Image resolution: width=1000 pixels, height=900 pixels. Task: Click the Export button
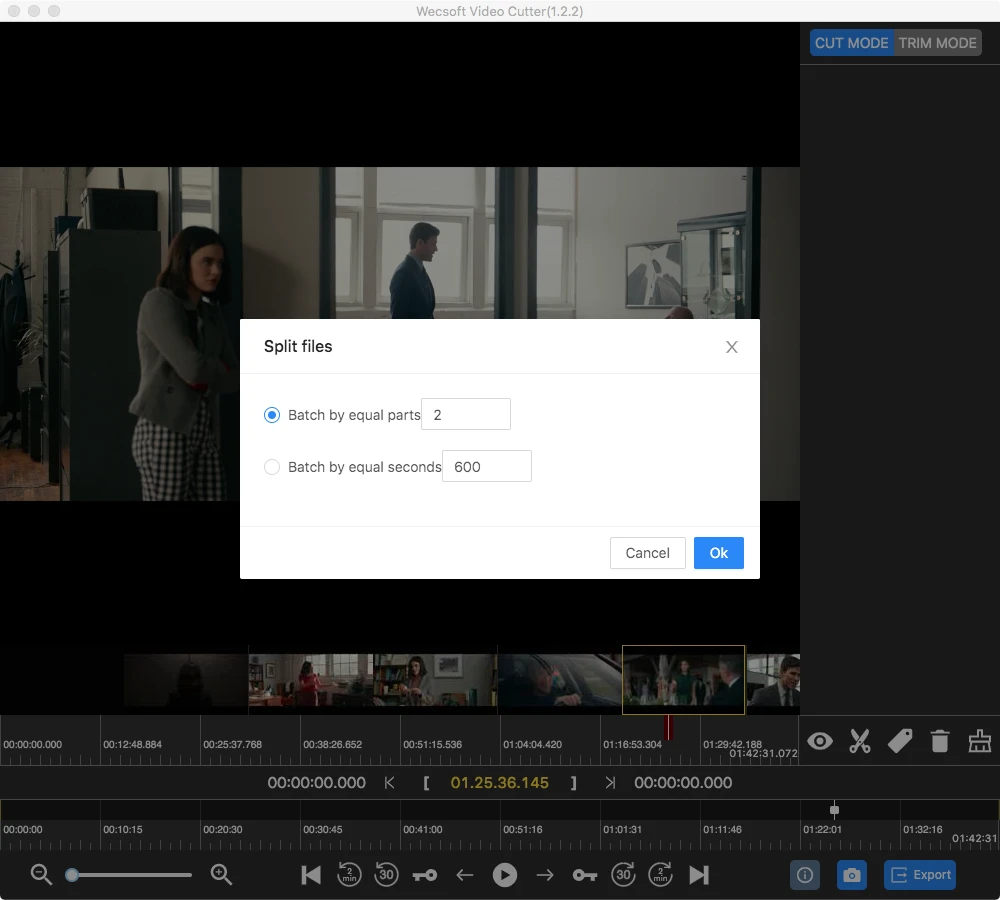[x=920, y=875]
